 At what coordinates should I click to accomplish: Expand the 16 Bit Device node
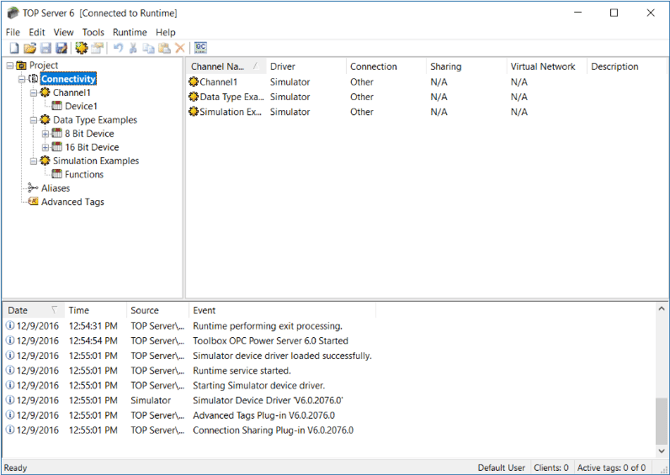point(45,147)
